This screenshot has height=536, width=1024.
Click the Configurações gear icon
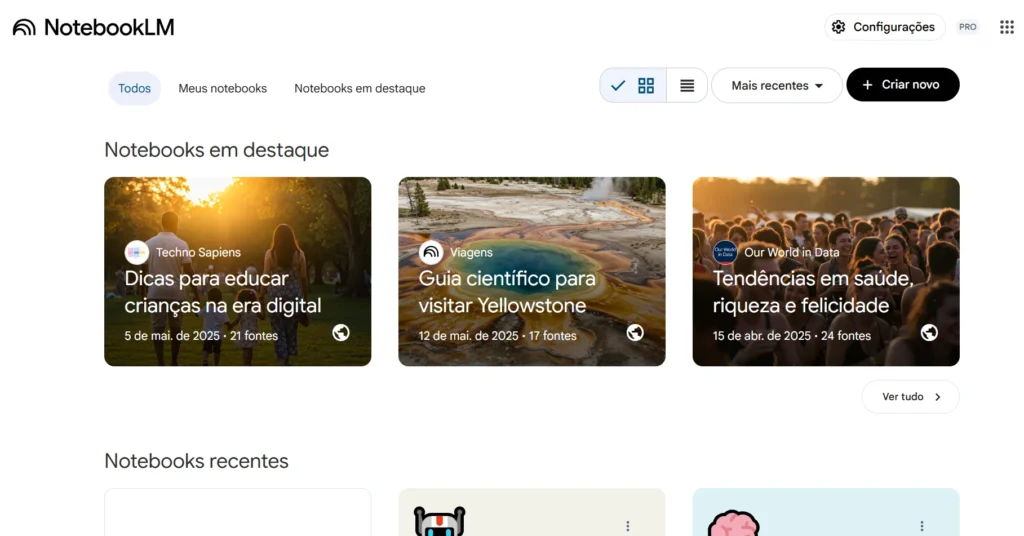click(839, 27)
